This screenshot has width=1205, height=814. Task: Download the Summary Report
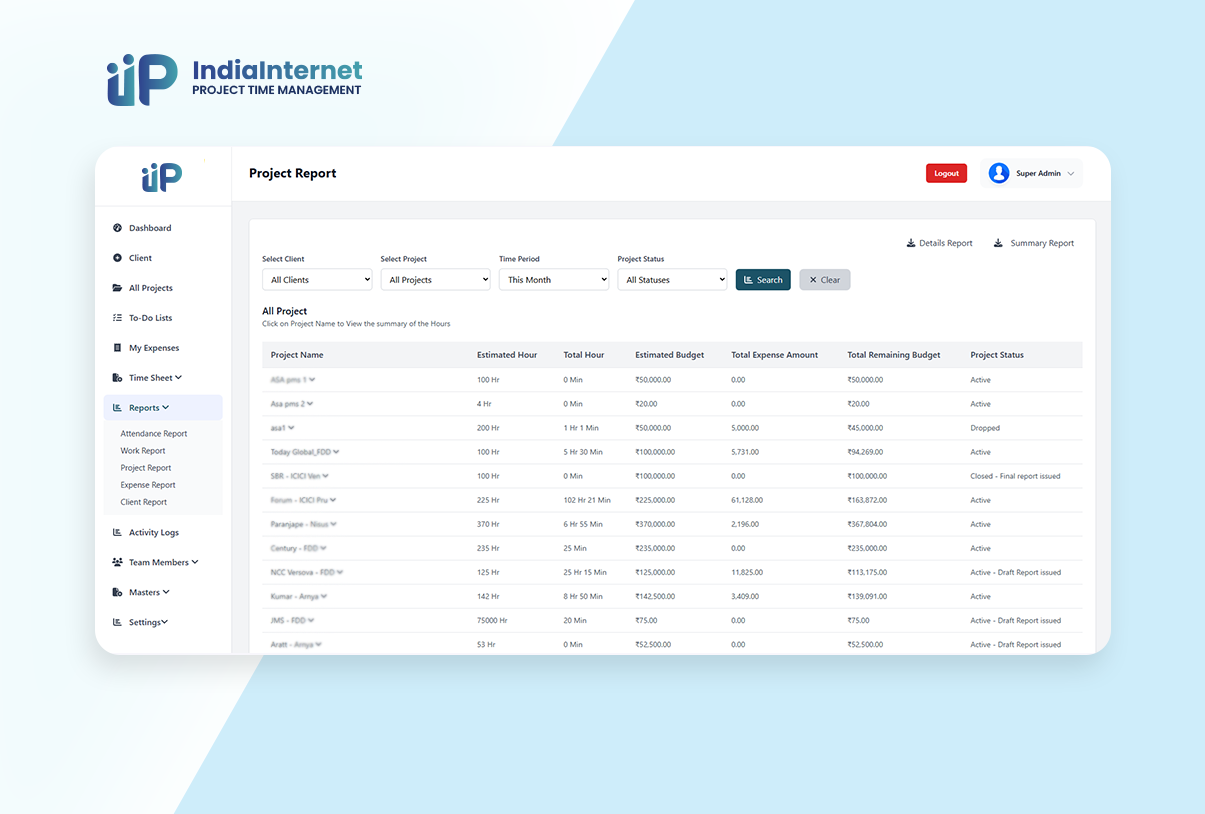point(1034,243)
